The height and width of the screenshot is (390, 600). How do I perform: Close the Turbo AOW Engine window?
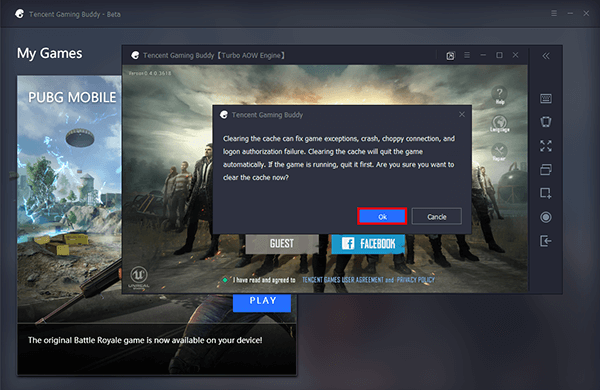[515, 55]
